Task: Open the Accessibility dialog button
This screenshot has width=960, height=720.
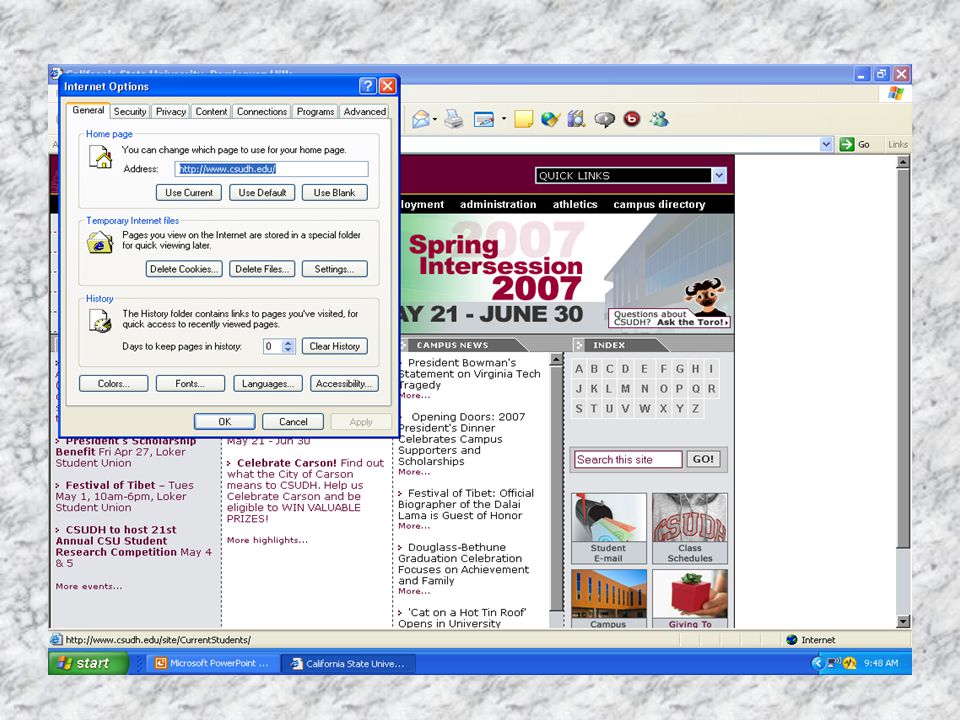Action: click(344, 384)
